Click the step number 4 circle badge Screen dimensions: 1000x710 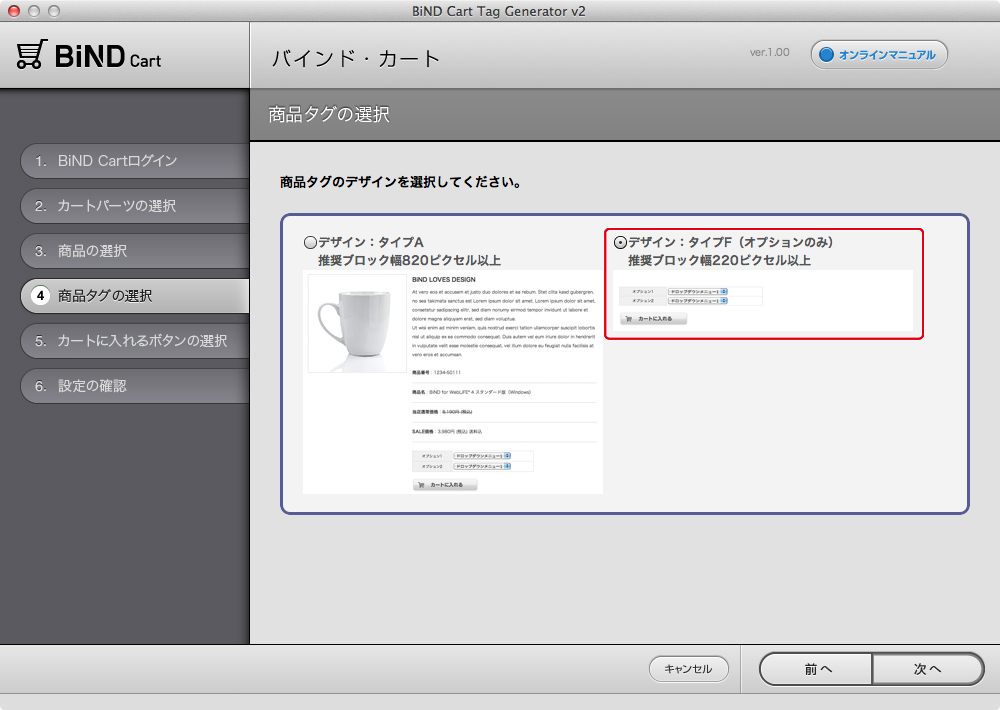[40, 296]
